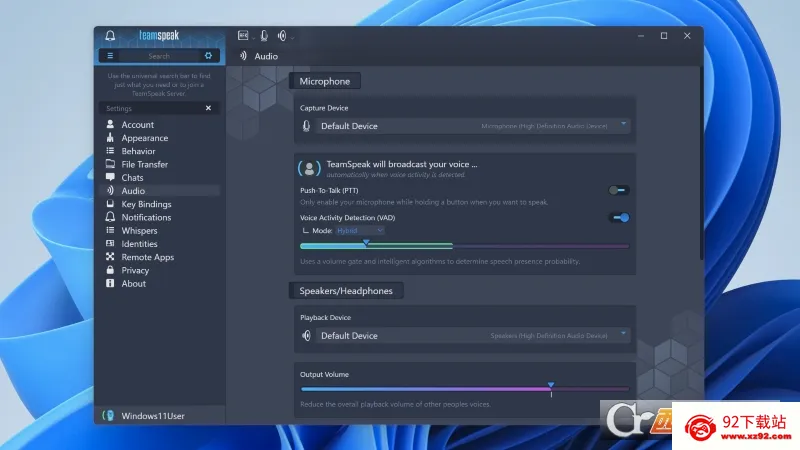This screenshot has height=450, width=800.
Task: Click the Speakers/Headphones section header
Action: [x=346, y=290]
